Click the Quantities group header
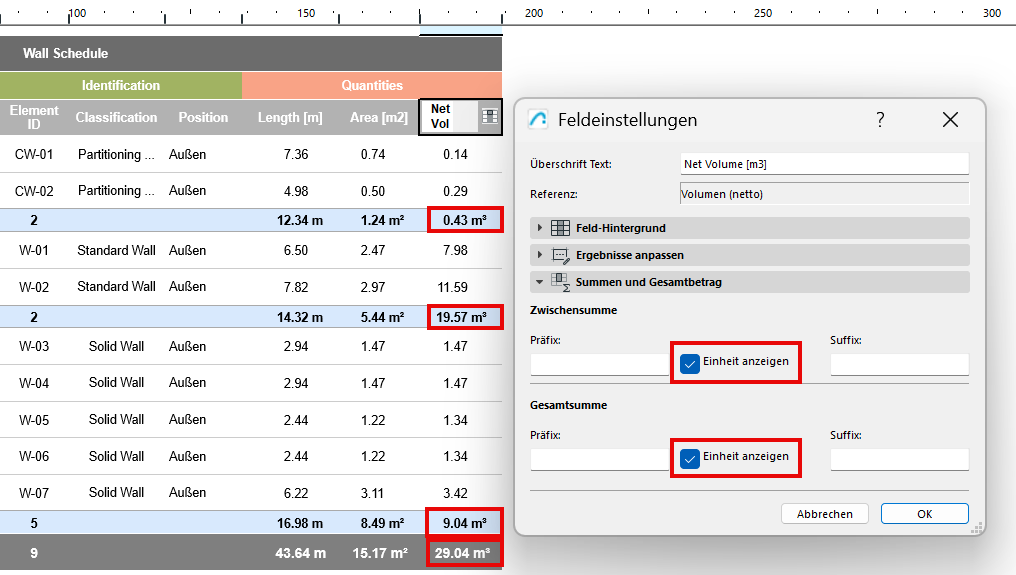 click(372, 86)
